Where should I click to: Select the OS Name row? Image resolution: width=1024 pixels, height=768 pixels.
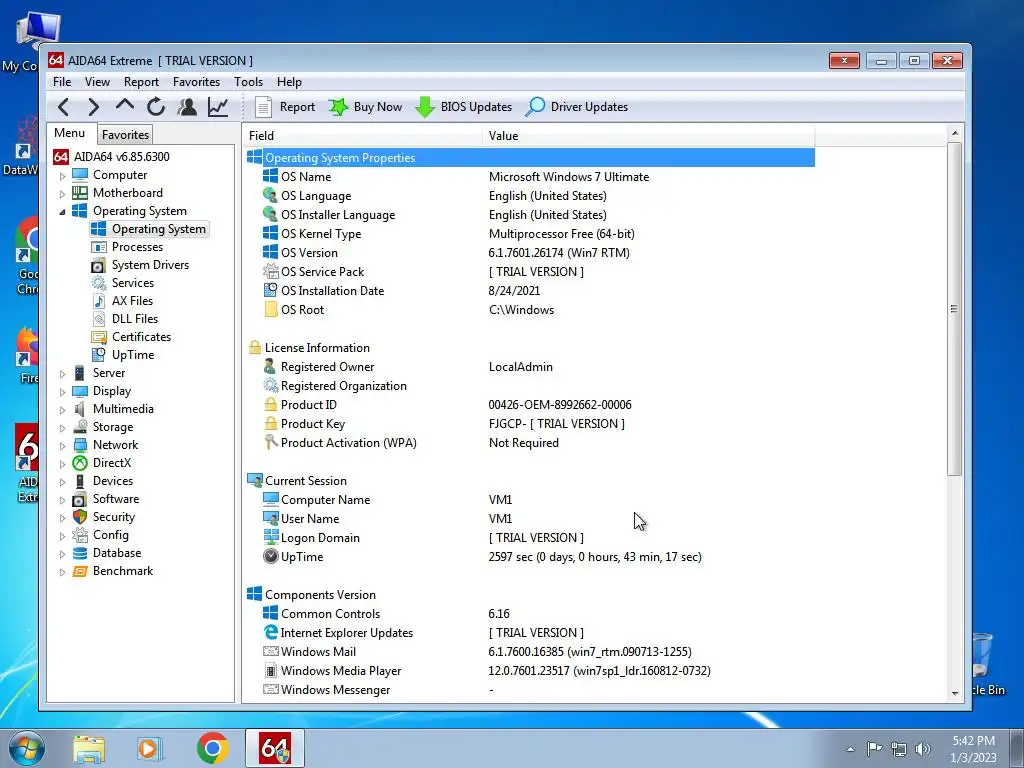(x=530, y=177)
